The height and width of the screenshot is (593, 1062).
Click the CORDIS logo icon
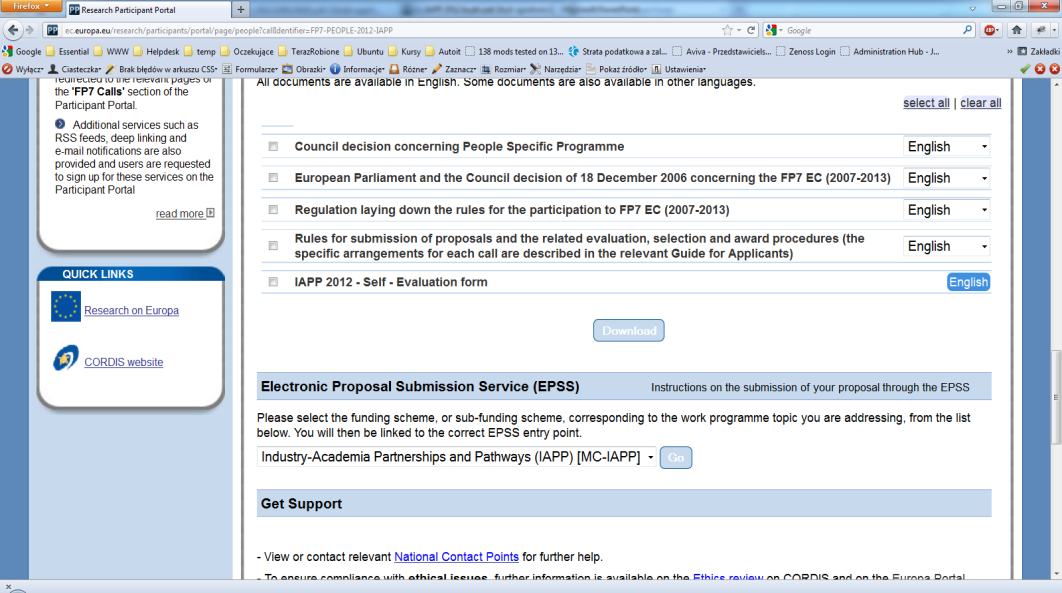click(x=66, y=358)
